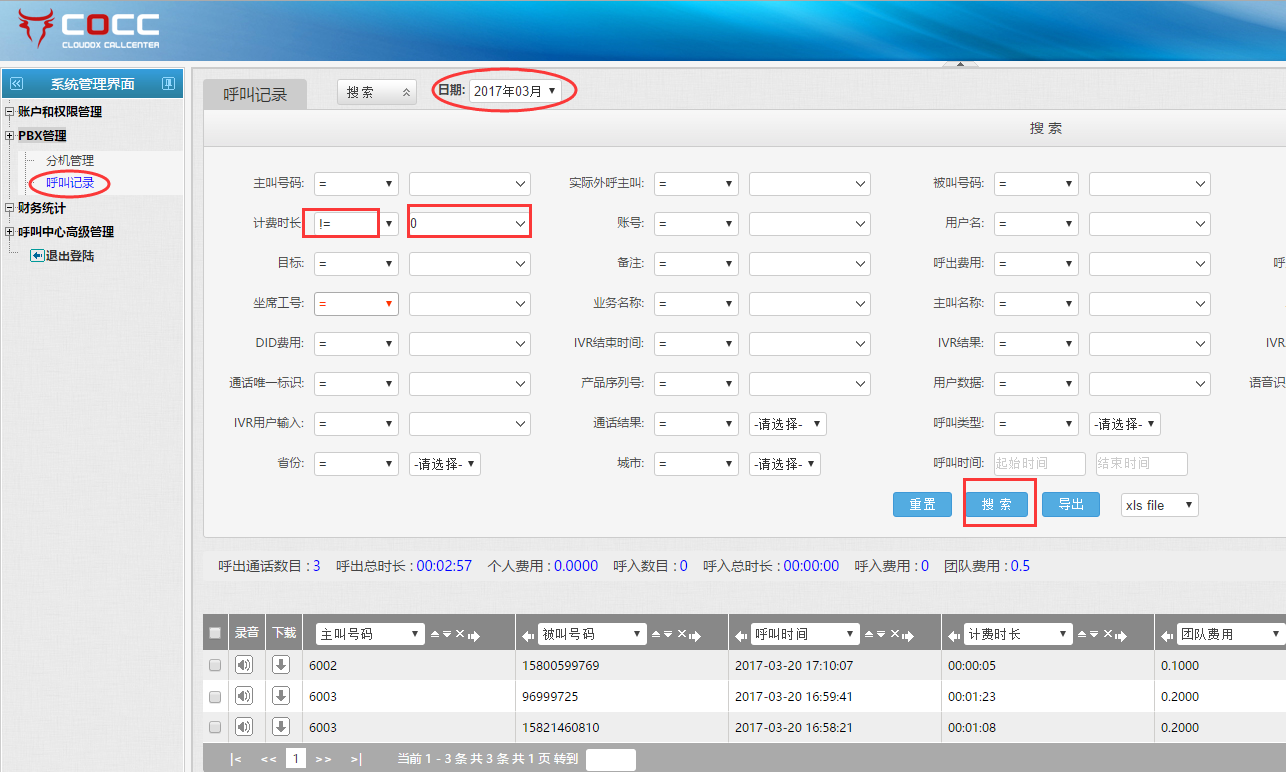Expand the PBX管理 tree node
This screenshot has height=772, width=1286.
coord(10,136)
